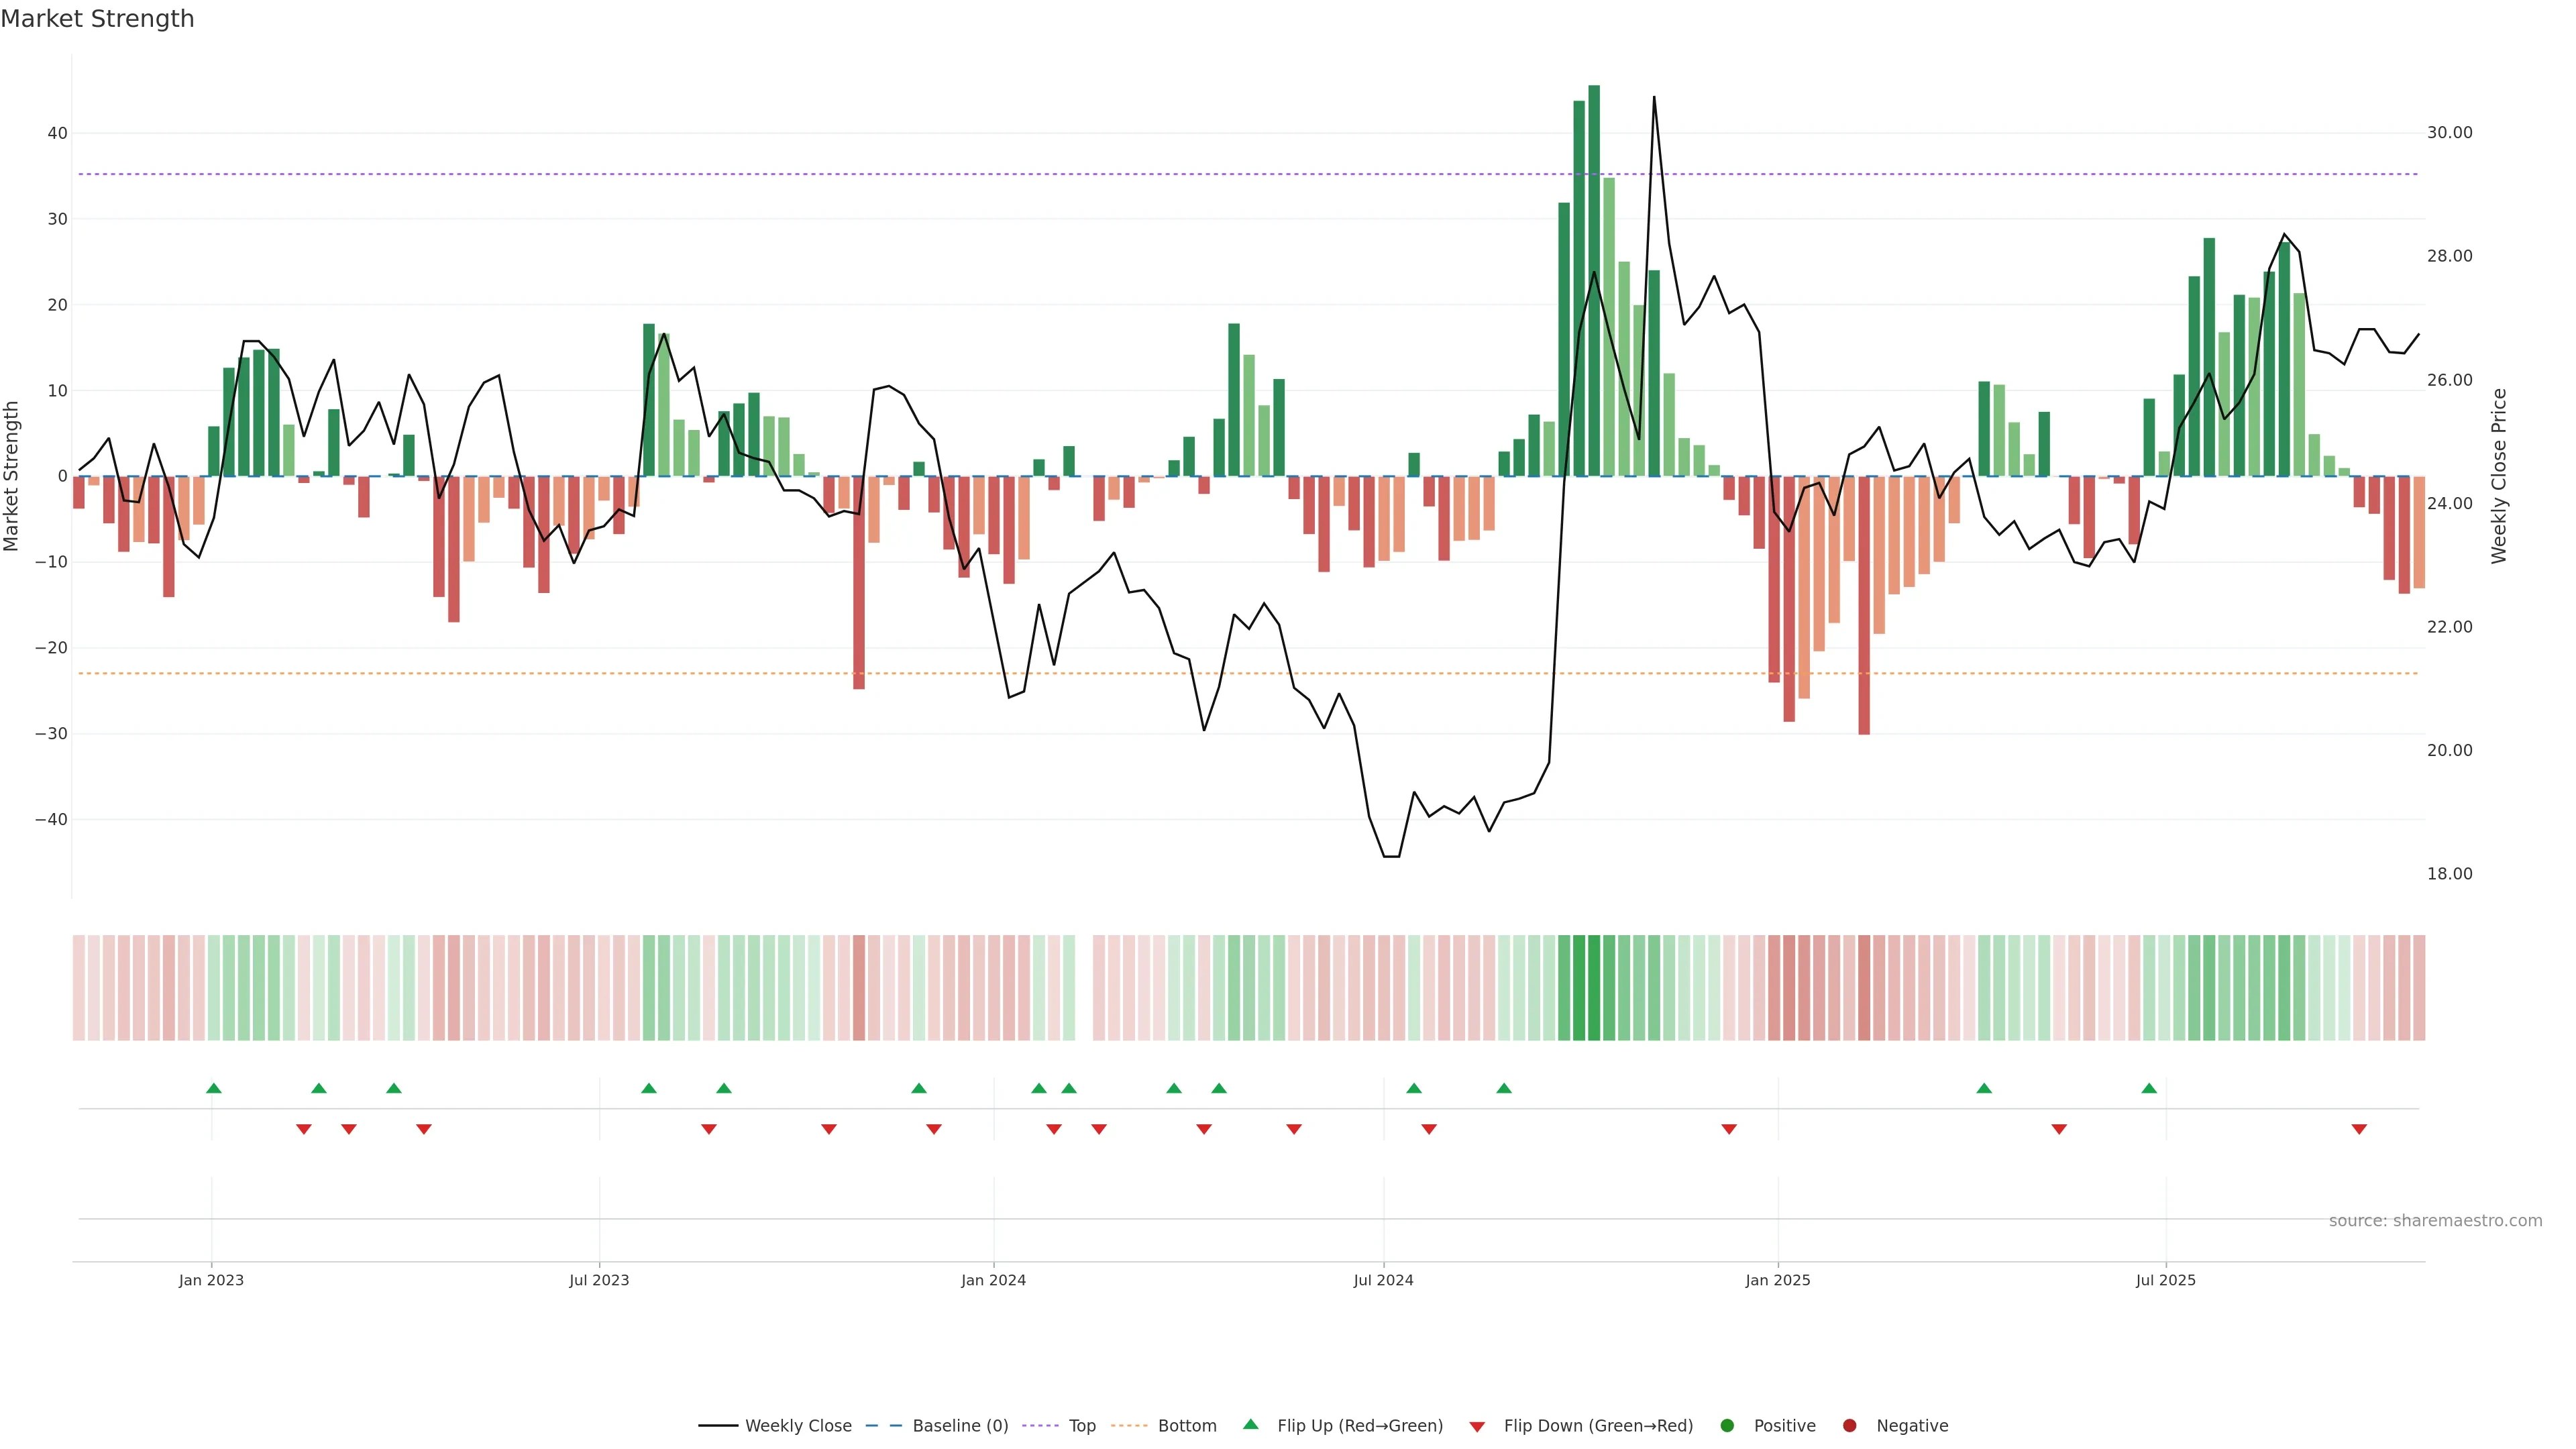Click the red Flip Down legend triangle
Viewport: 2576px width, 1449px height.
(x=1477, y=1427)
